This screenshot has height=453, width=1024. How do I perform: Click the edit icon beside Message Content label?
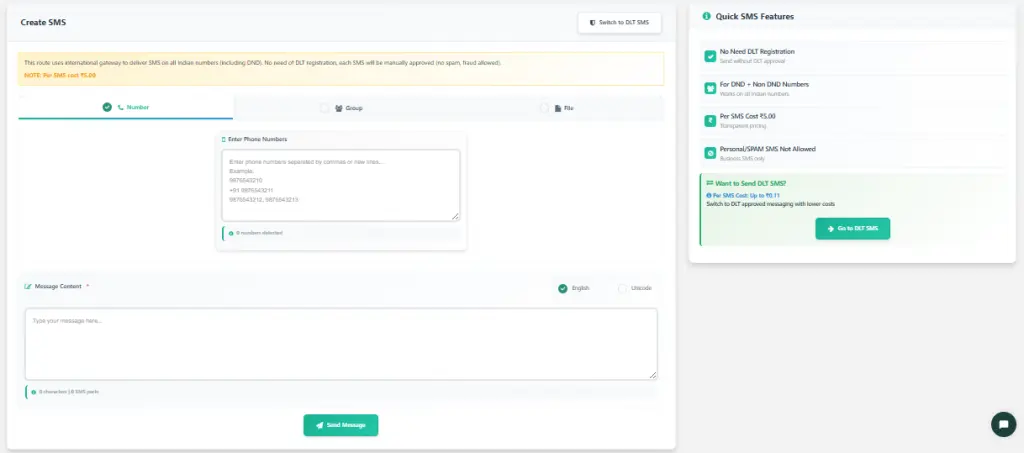pos(28,287)
